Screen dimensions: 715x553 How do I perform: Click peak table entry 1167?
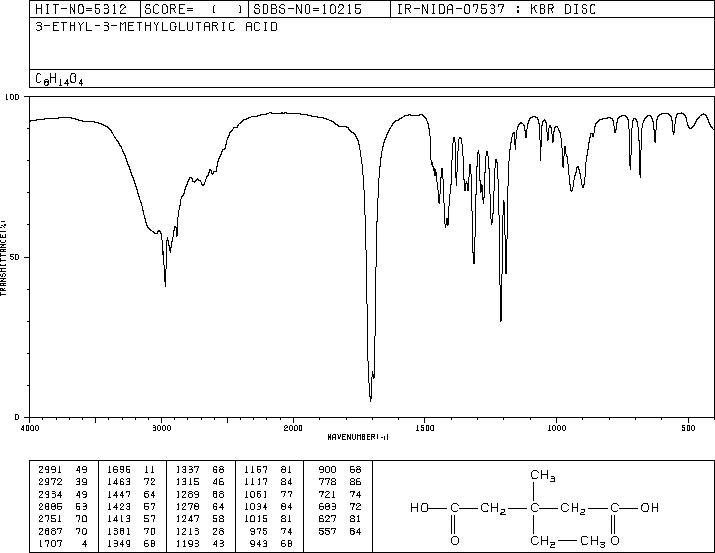pyautogui.click(x=256, y=470)
